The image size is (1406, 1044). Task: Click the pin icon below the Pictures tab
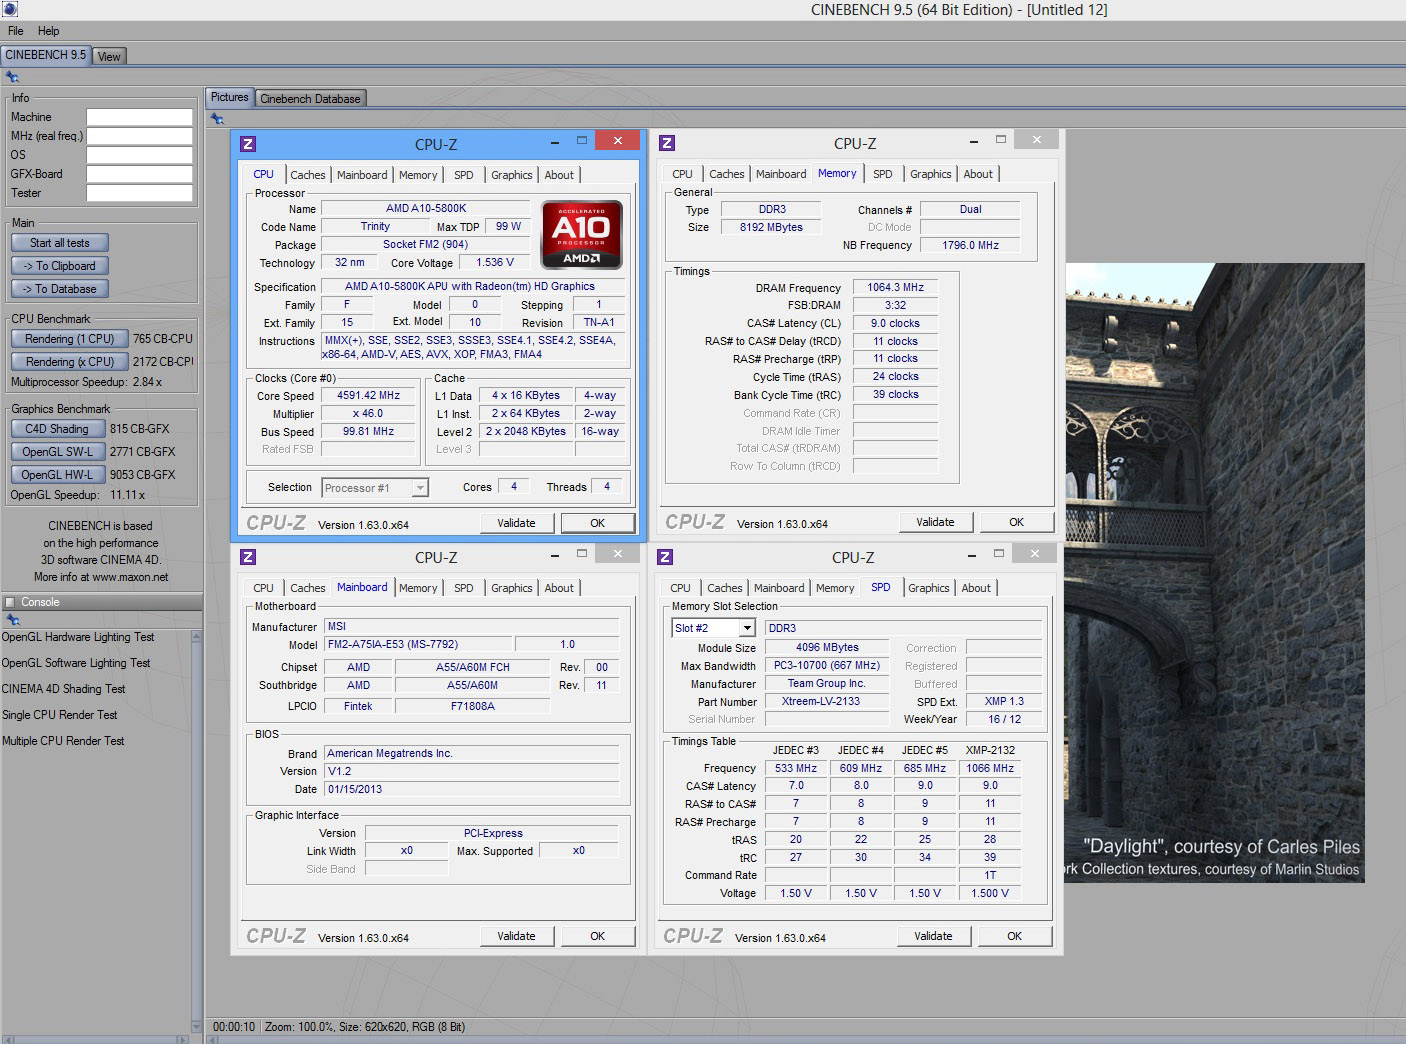217,119
